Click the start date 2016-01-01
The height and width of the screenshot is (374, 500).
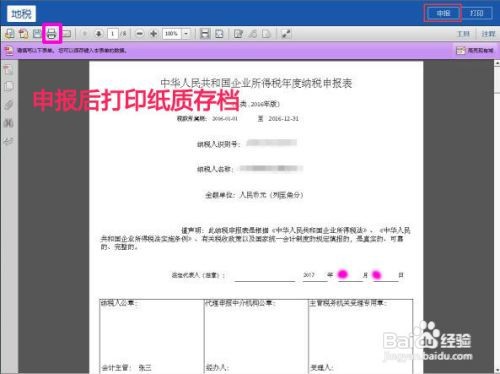tap(225, 119)
